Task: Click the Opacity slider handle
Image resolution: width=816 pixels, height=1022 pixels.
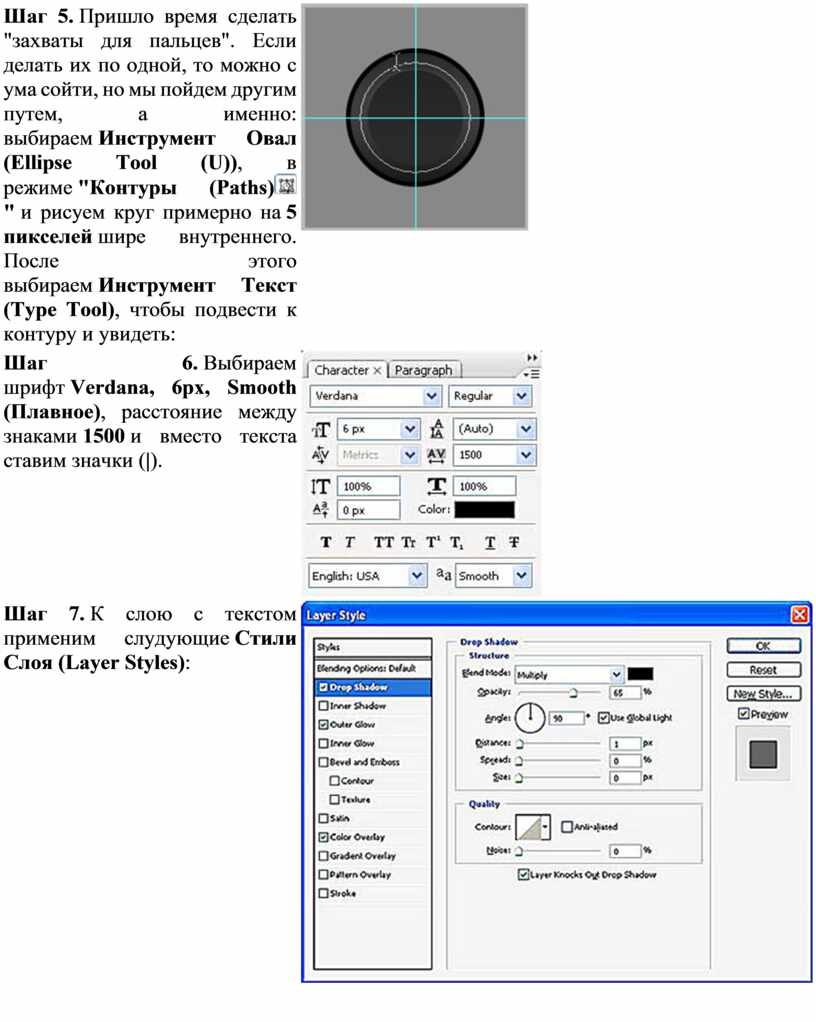Action: point(573,693)
